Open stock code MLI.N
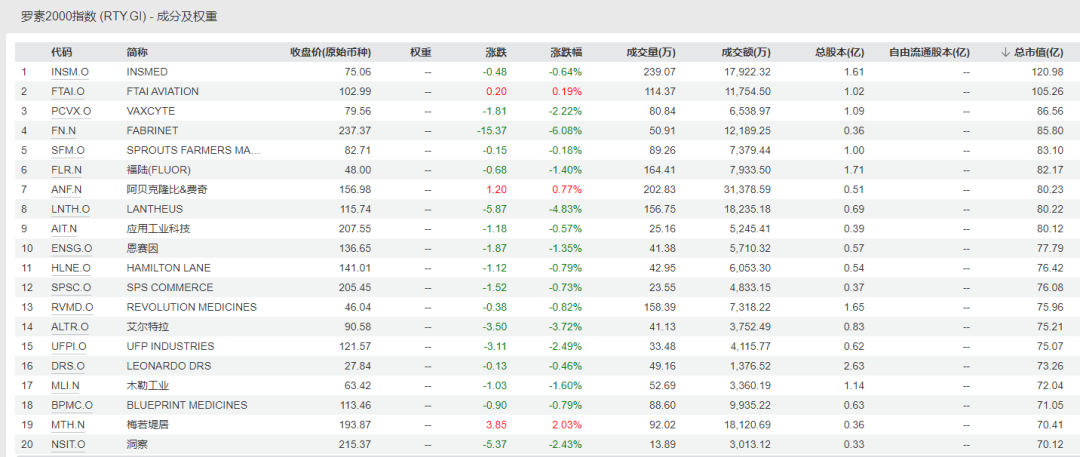 coord(65,385)
